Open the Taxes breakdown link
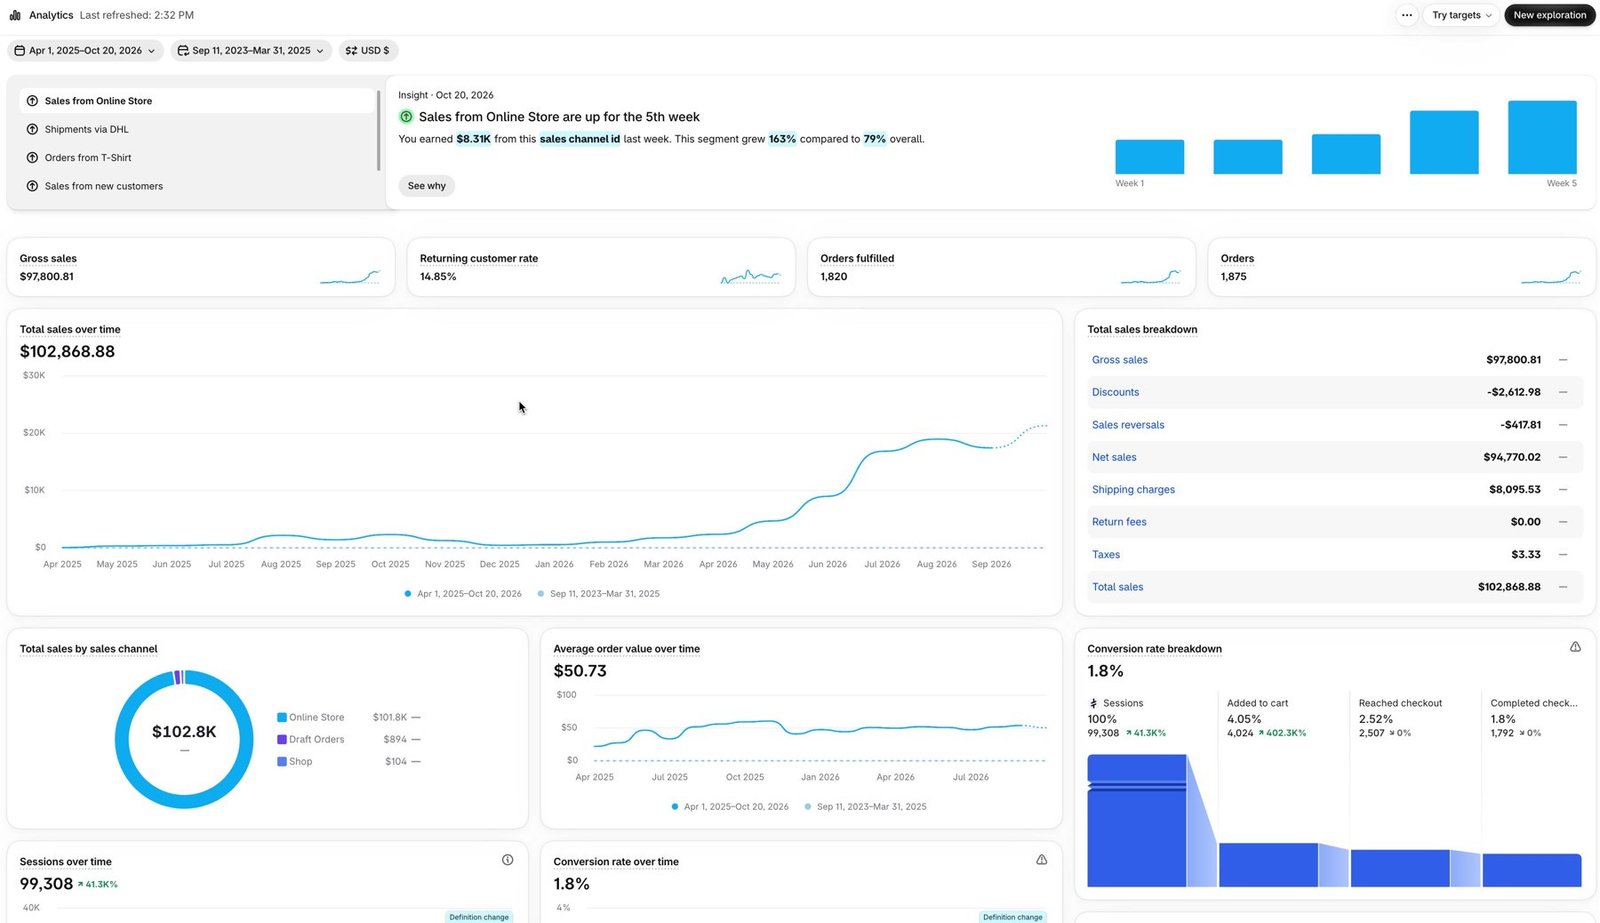Screen dimensions: 1600x923 click(x=1106, y=555)
